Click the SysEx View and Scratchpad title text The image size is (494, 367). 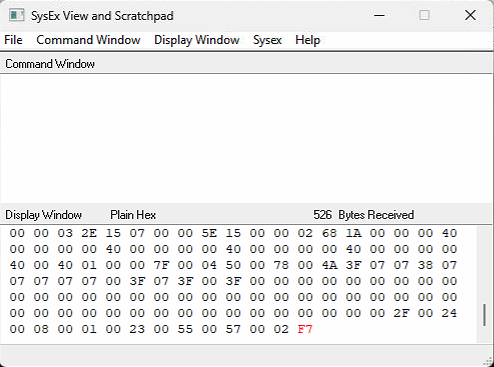pos(102,16)
